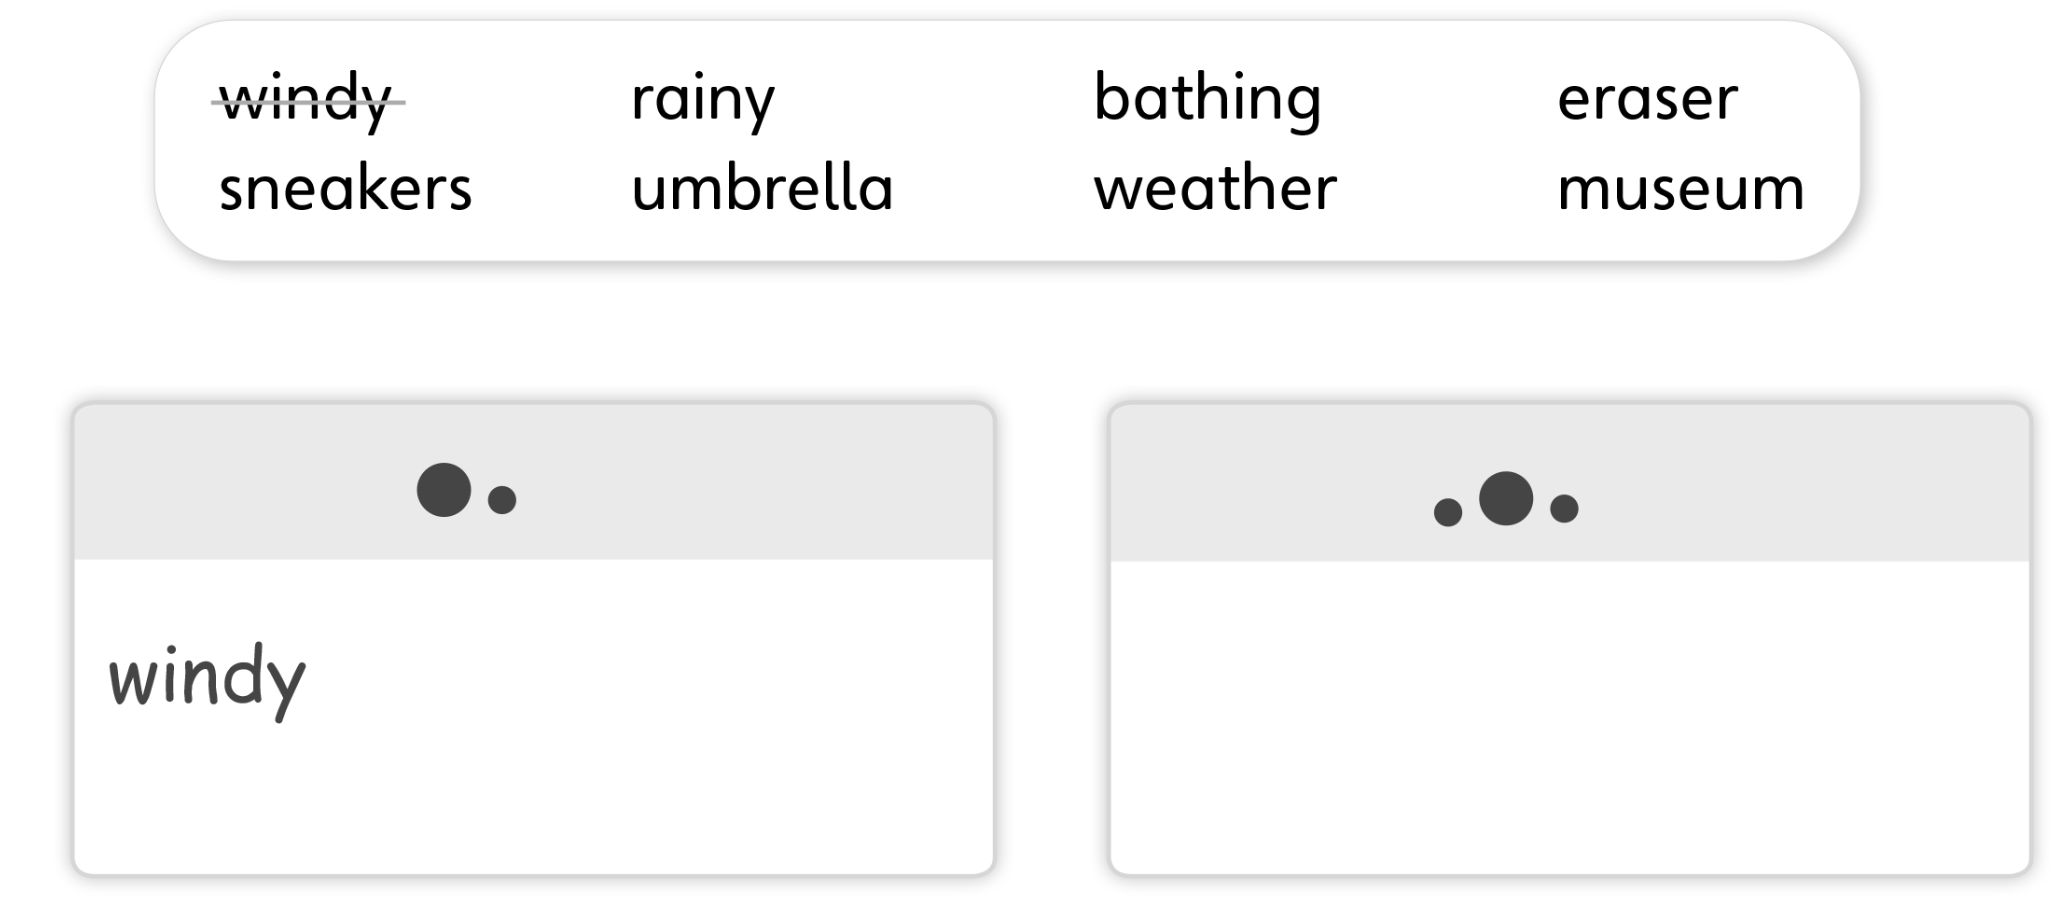2068x914 pixels.
Task: Click the word 'umbrella' in the word bank
Action: [762, 188]
